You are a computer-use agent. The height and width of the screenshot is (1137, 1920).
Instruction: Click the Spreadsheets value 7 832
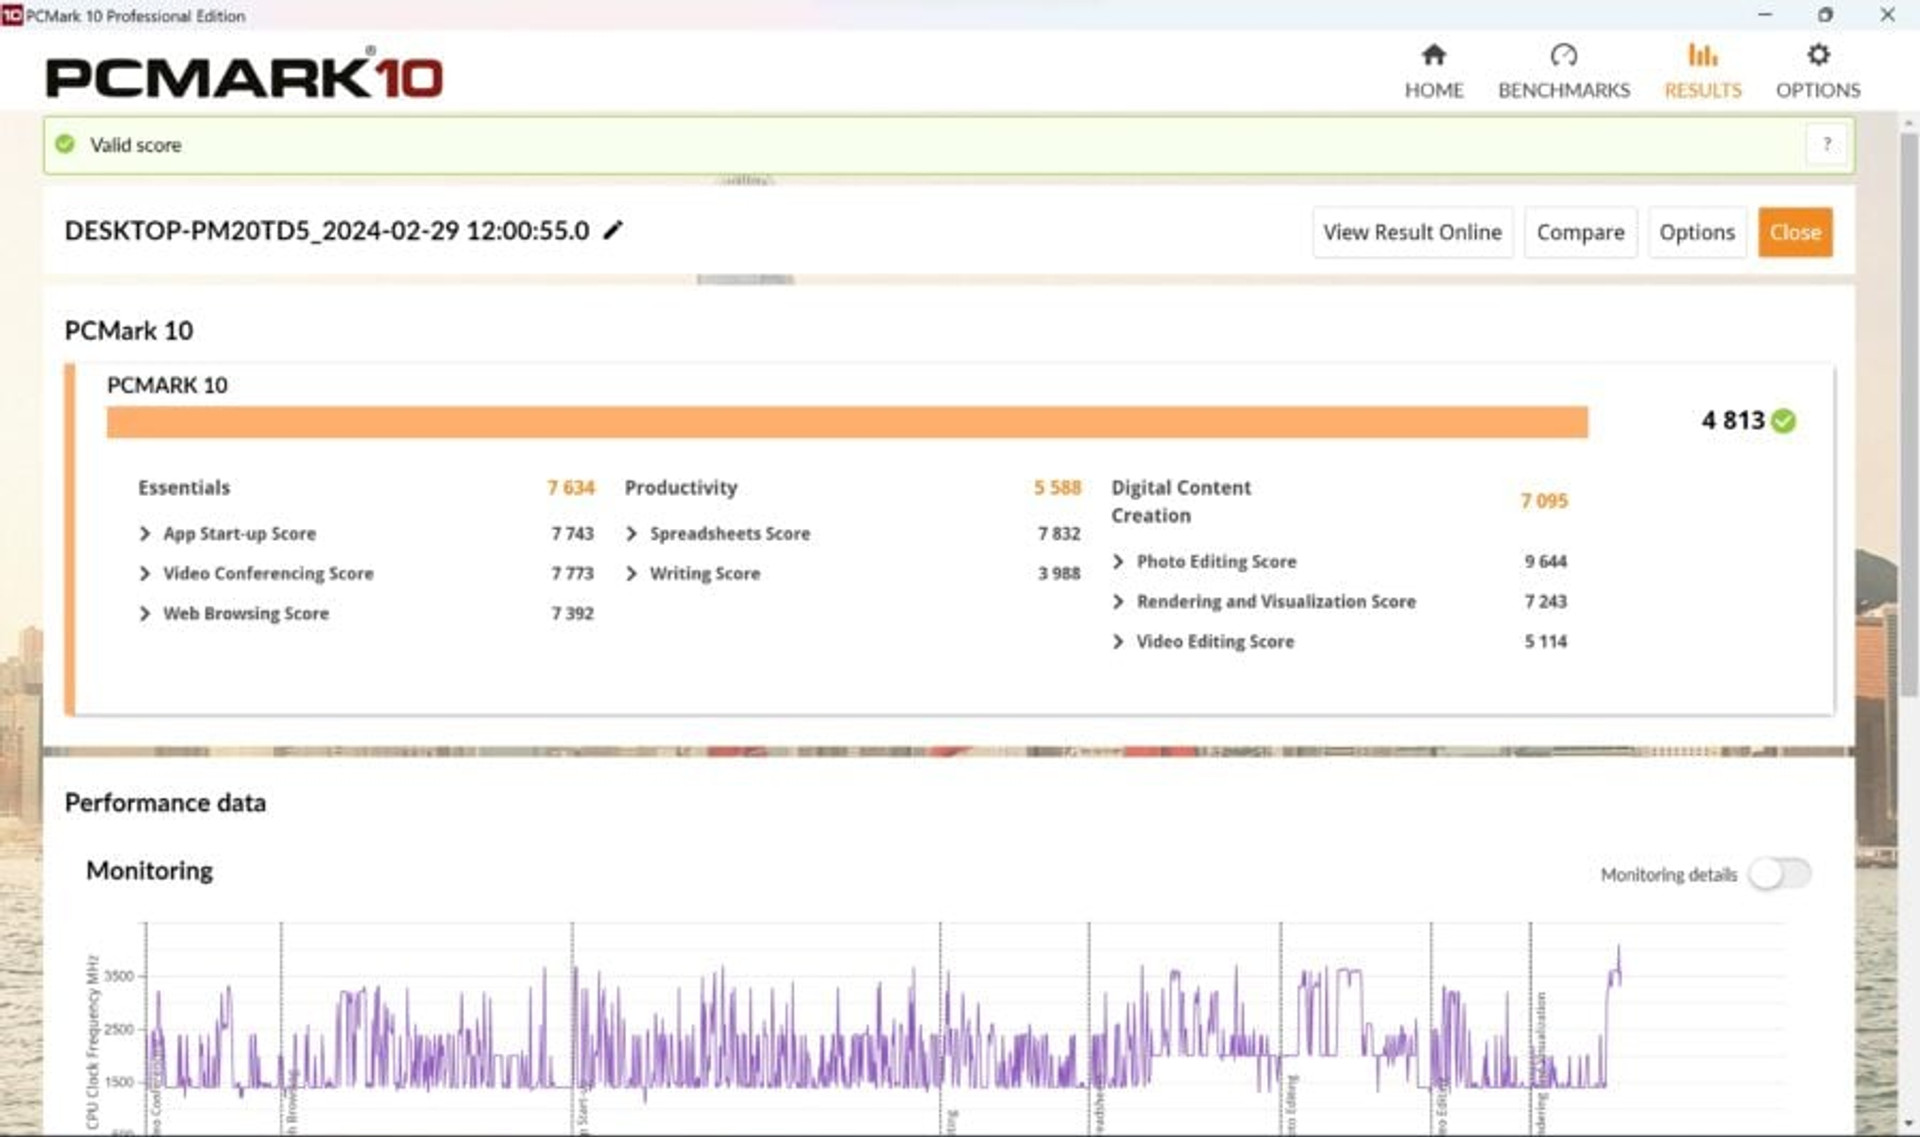coord(1059,533)
